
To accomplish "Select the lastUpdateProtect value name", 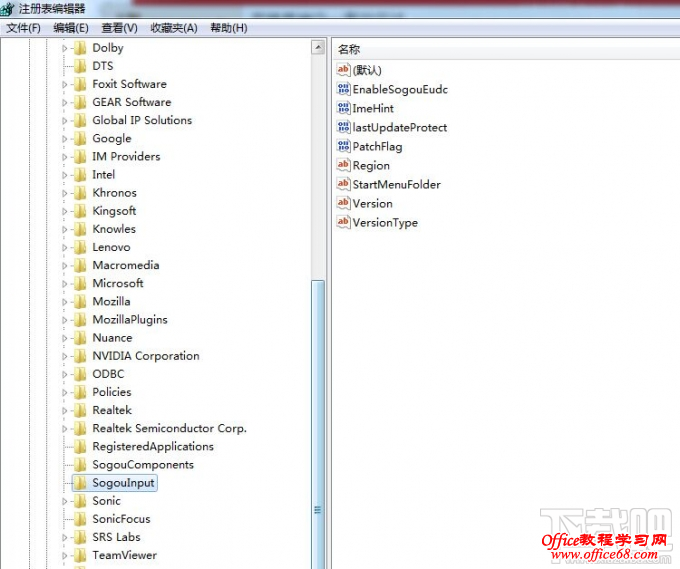I will 399,128.
